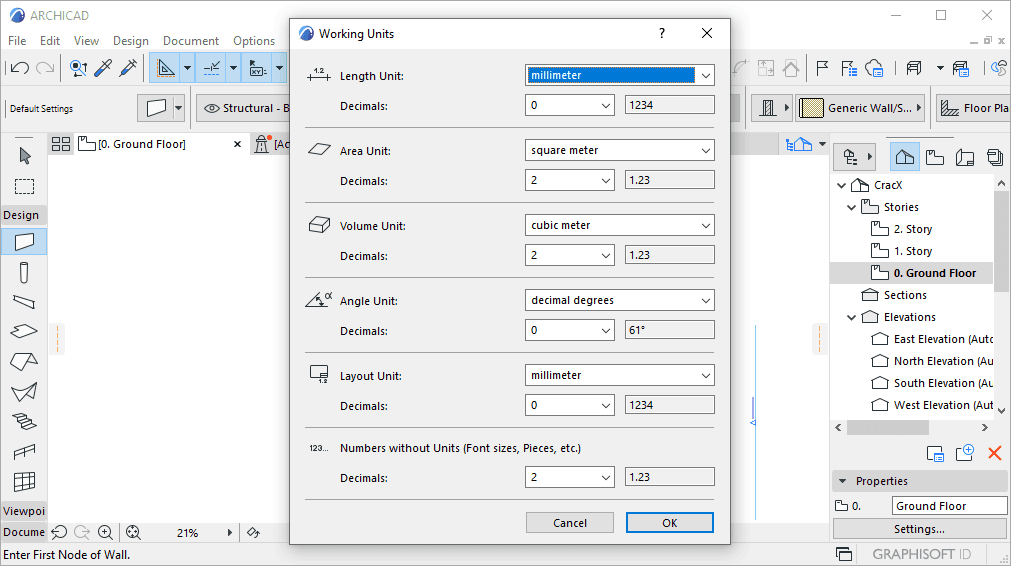Select the Wall tool in toolbox
Viewport: 1011px width, 566px height.
pyautogui.click(x=24, y=242)
